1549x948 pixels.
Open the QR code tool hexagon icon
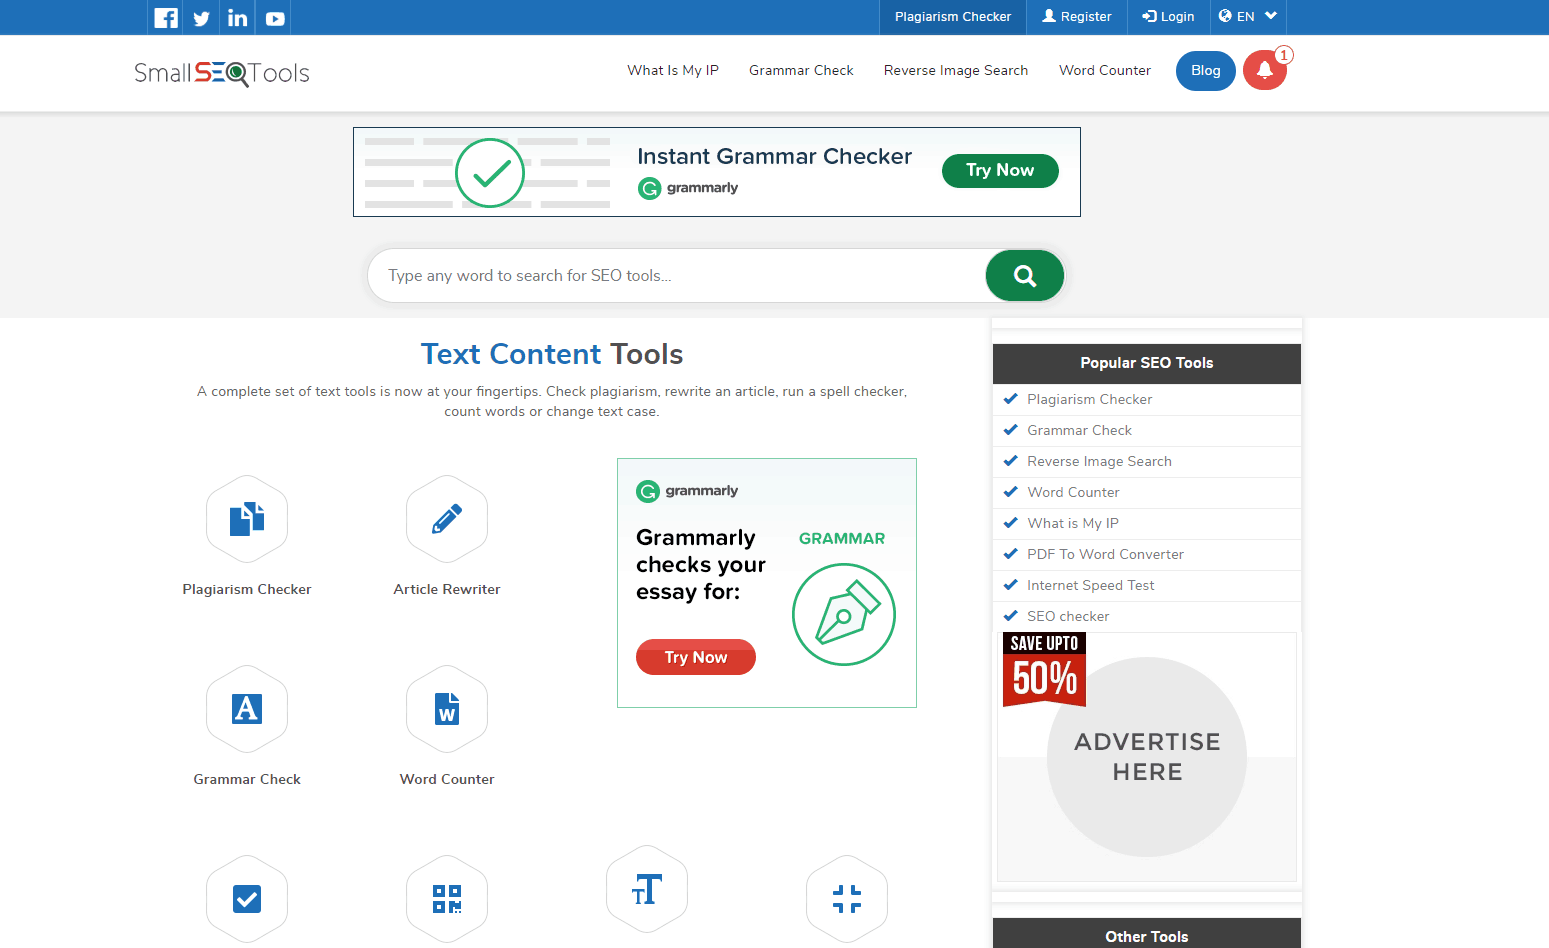pos(447,899)
